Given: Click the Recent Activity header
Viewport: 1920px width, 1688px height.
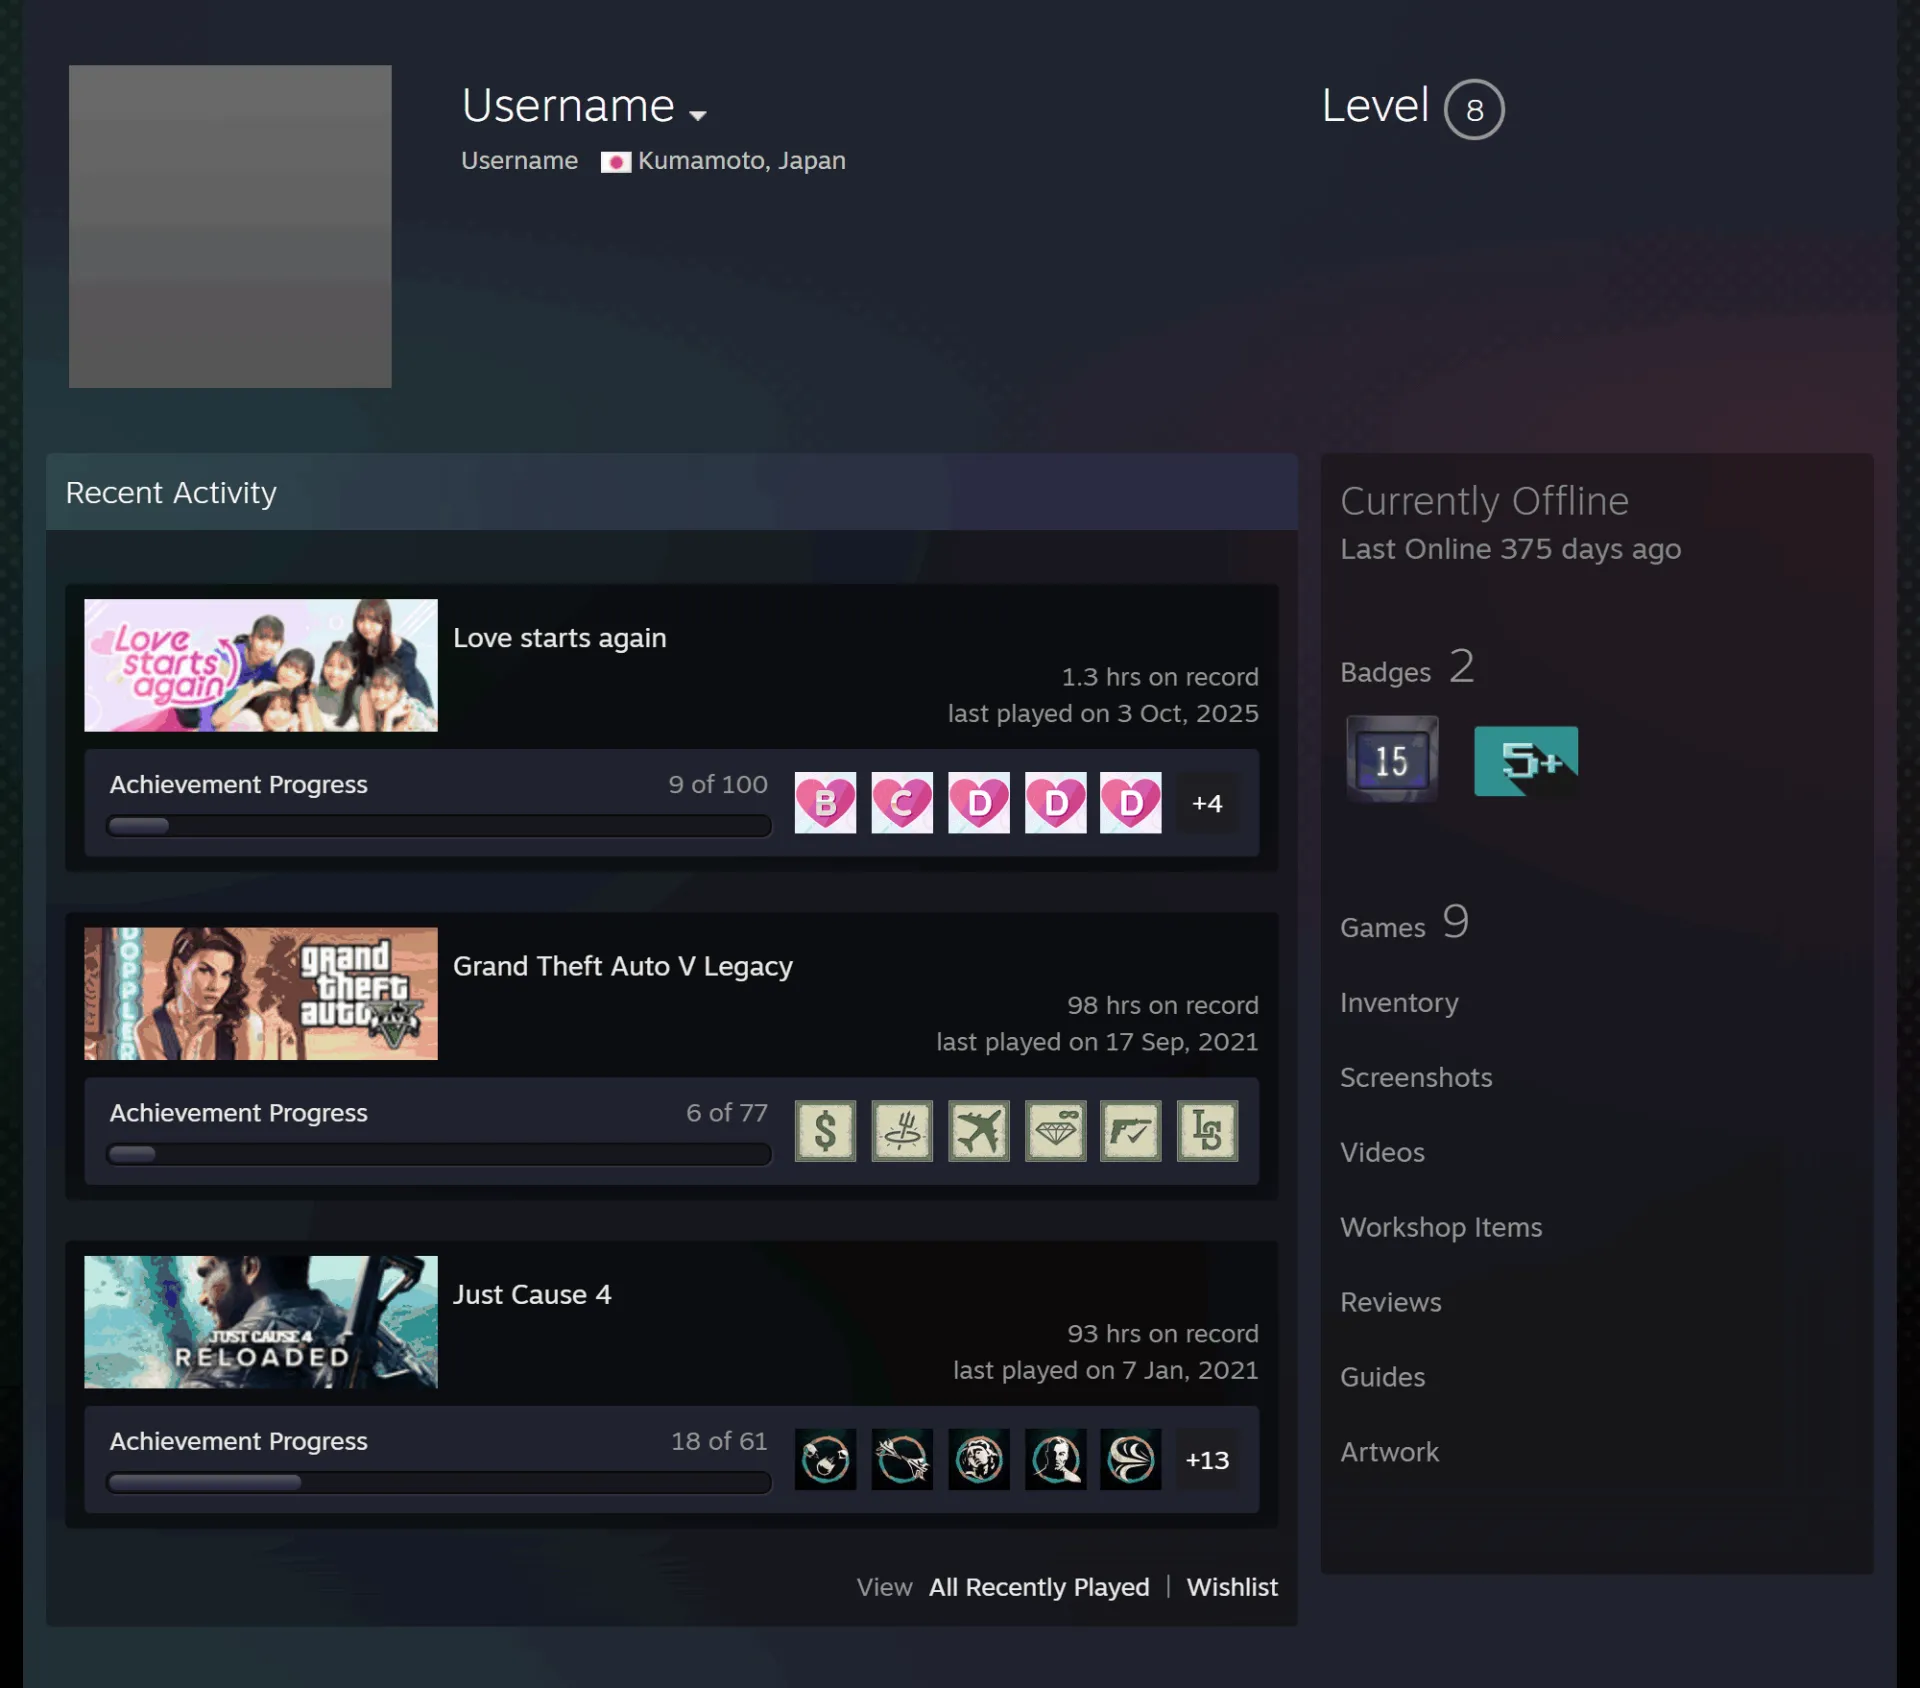Looking at the screenshot, I should (671, 492).
